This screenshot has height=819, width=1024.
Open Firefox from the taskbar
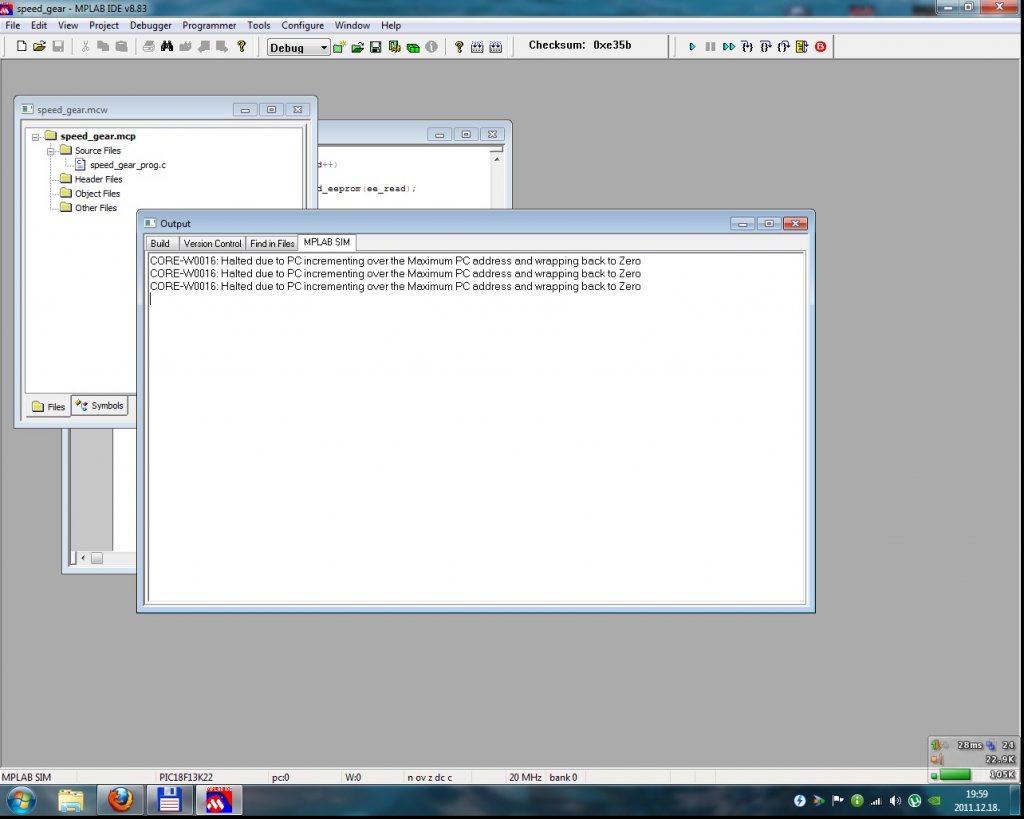pos(120,800)
